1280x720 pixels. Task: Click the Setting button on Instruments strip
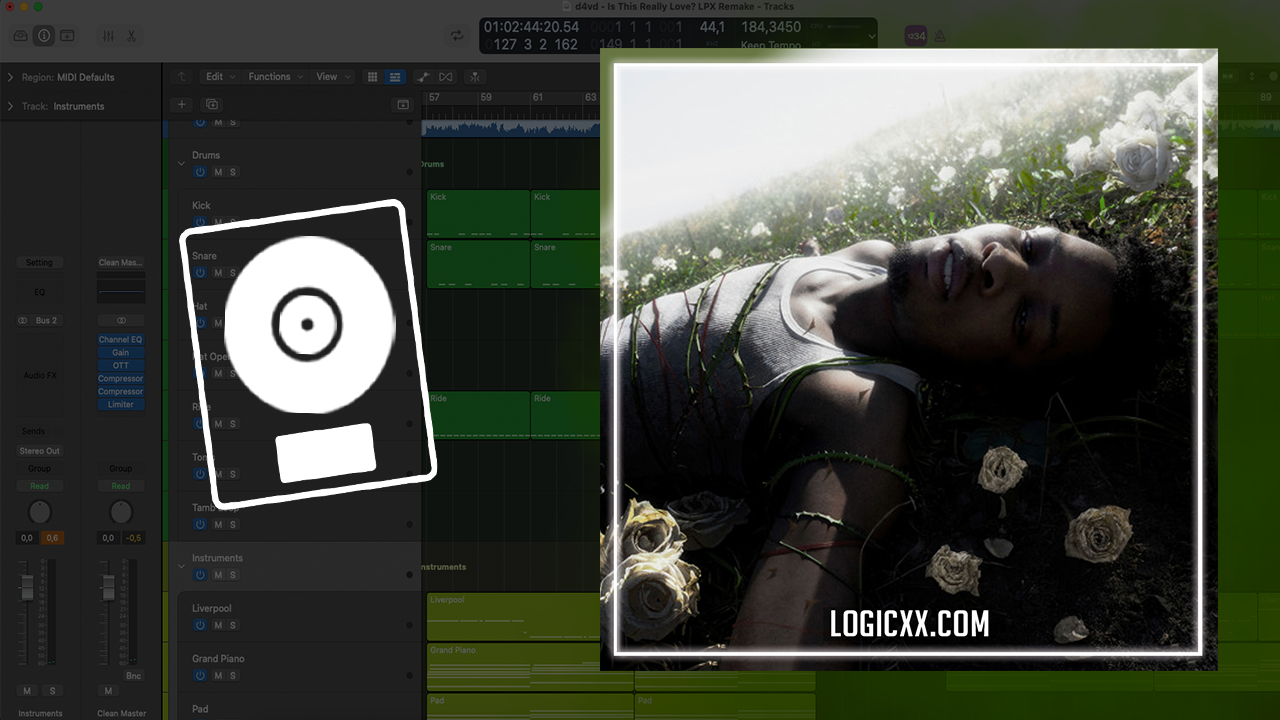click(x=39, y=262)
